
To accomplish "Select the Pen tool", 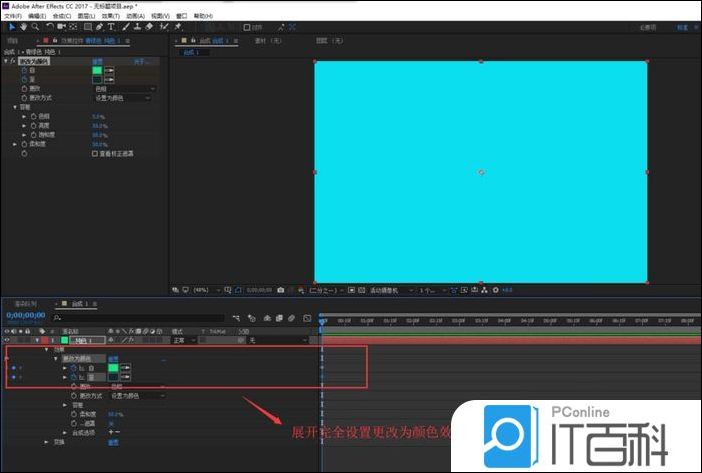I will coord(99,27).
